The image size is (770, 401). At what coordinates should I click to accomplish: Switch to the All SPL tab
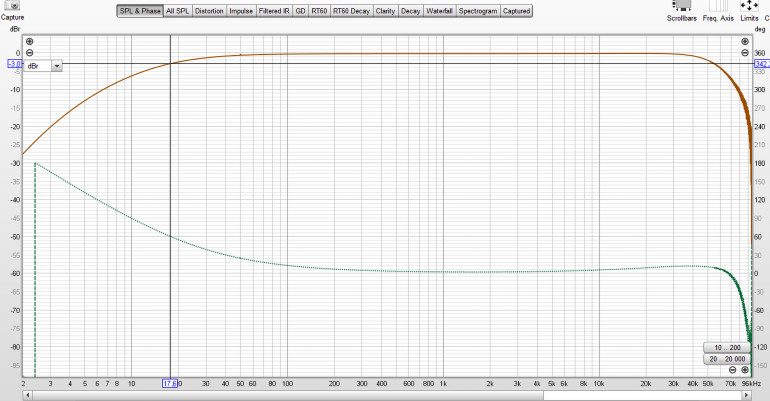click(177, 11)
